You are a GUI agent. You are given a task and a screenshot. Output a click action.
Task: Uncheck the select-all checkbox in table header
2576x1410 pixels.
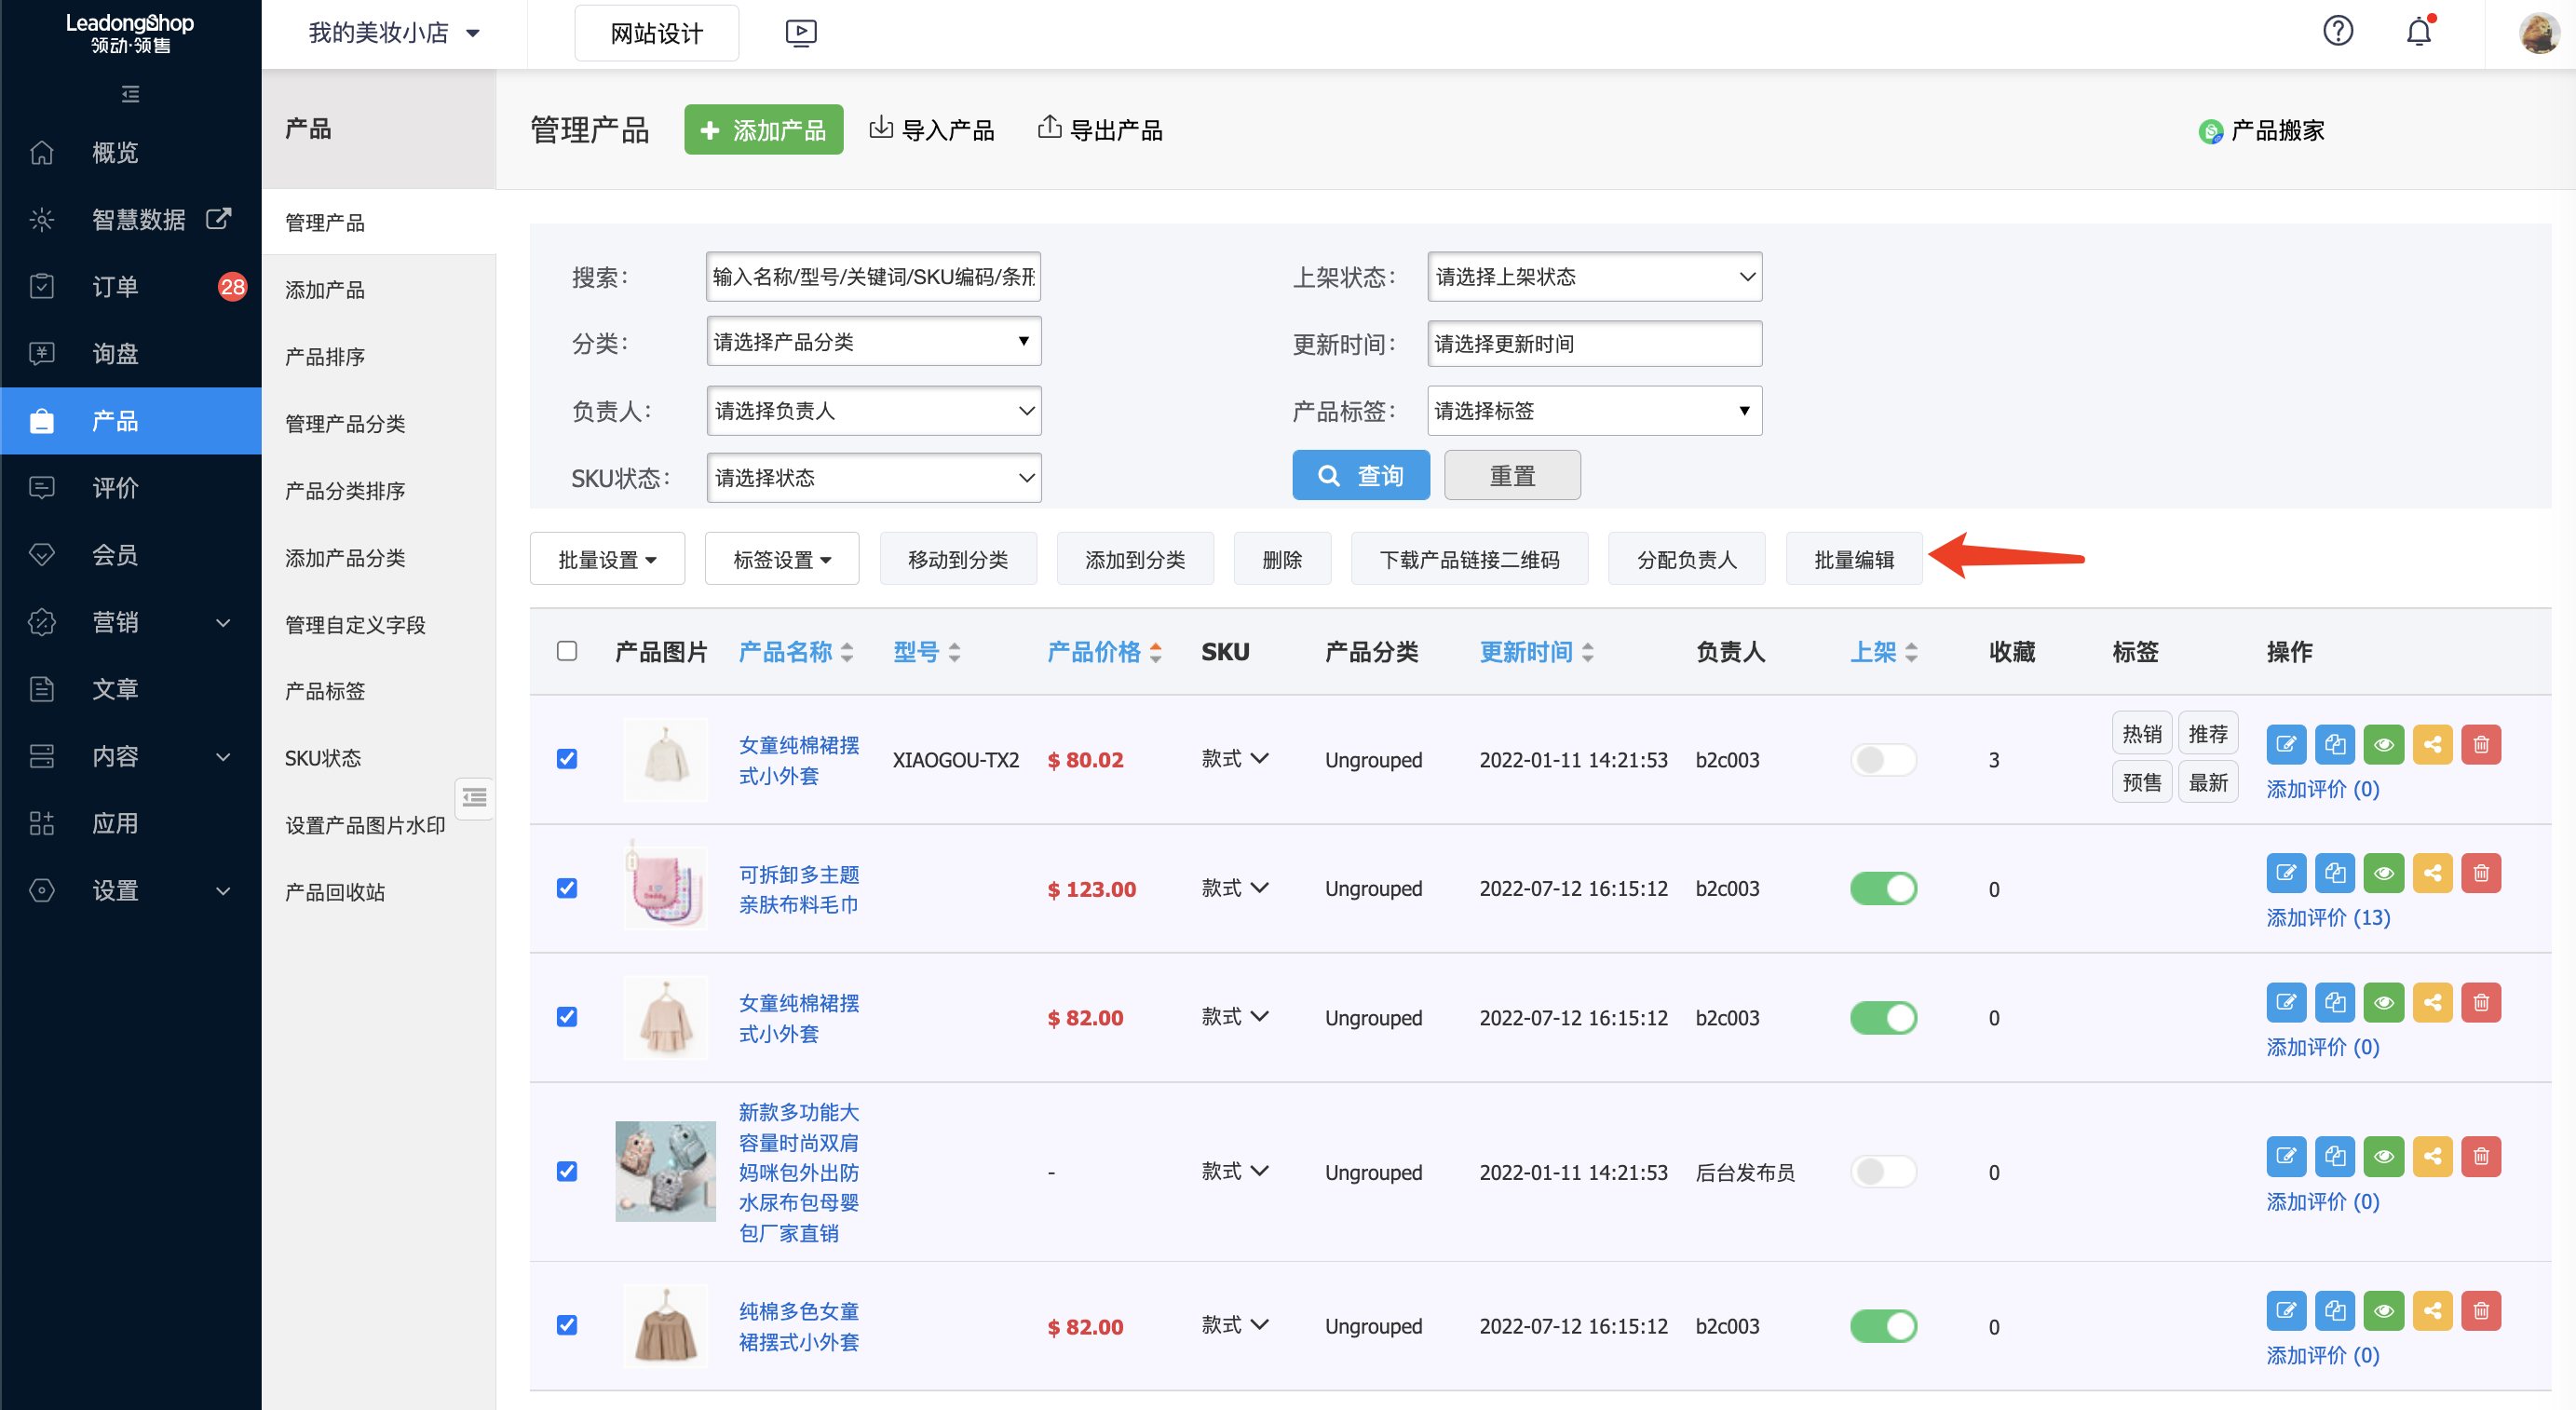(x=567, y=651)
